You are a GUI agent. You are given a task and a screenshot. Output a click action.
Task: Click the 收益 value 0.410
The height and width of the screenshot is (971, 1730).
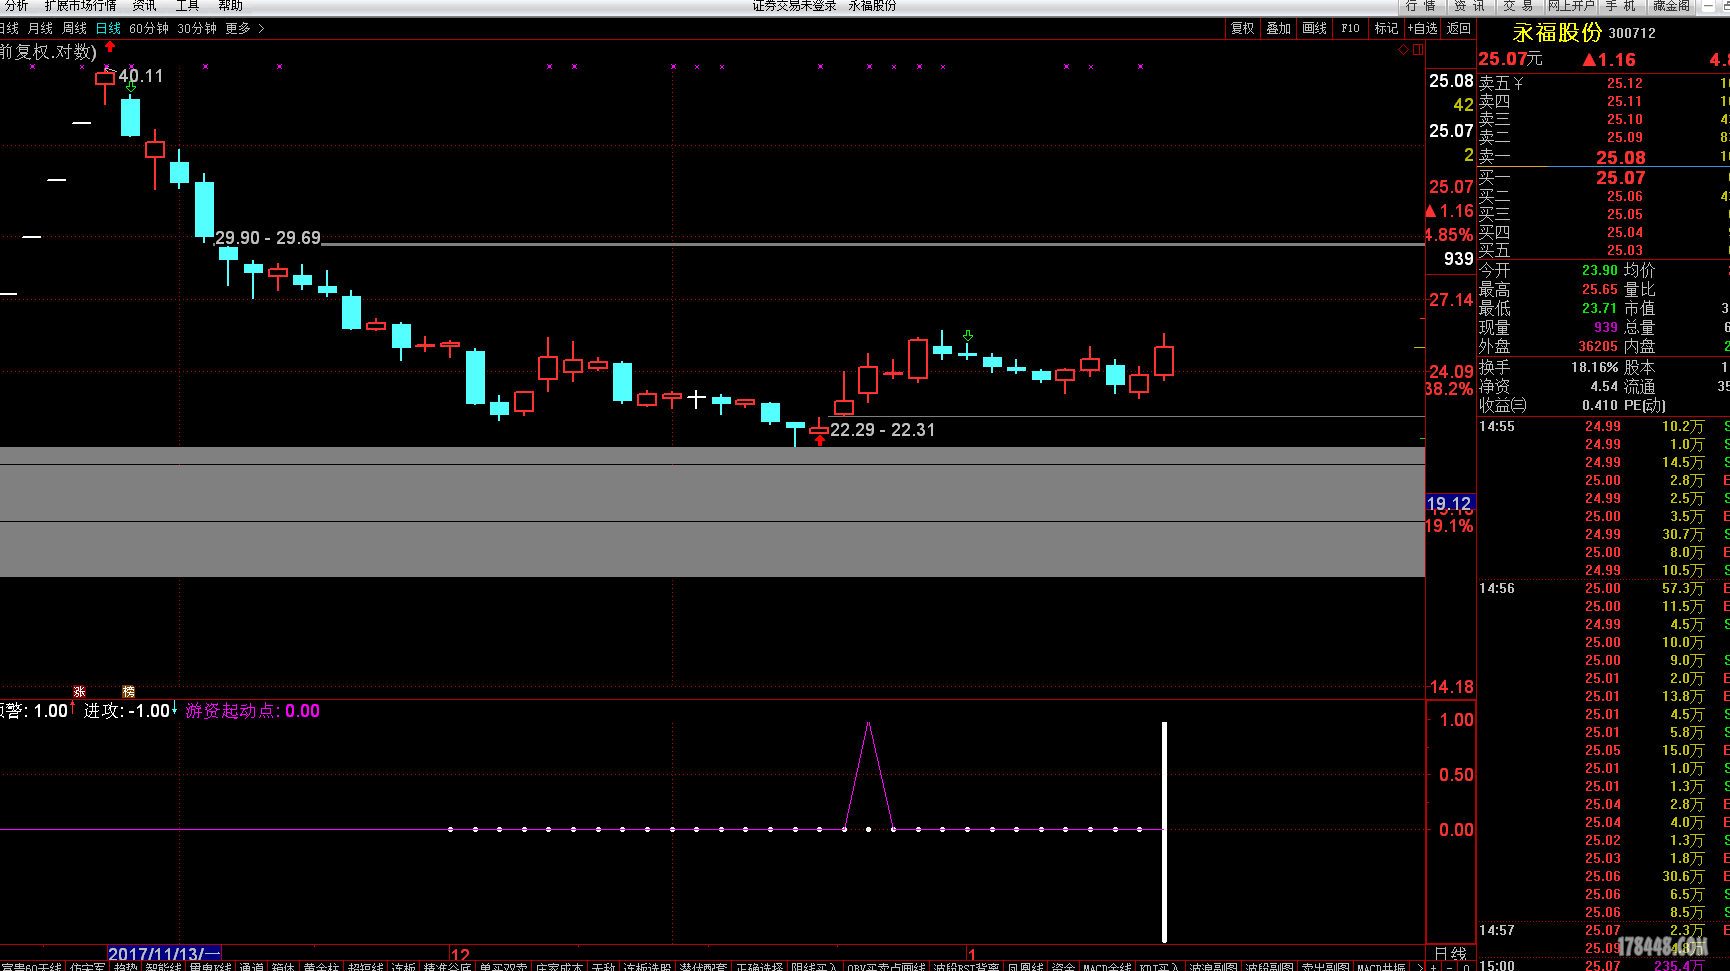[1600, 405]
